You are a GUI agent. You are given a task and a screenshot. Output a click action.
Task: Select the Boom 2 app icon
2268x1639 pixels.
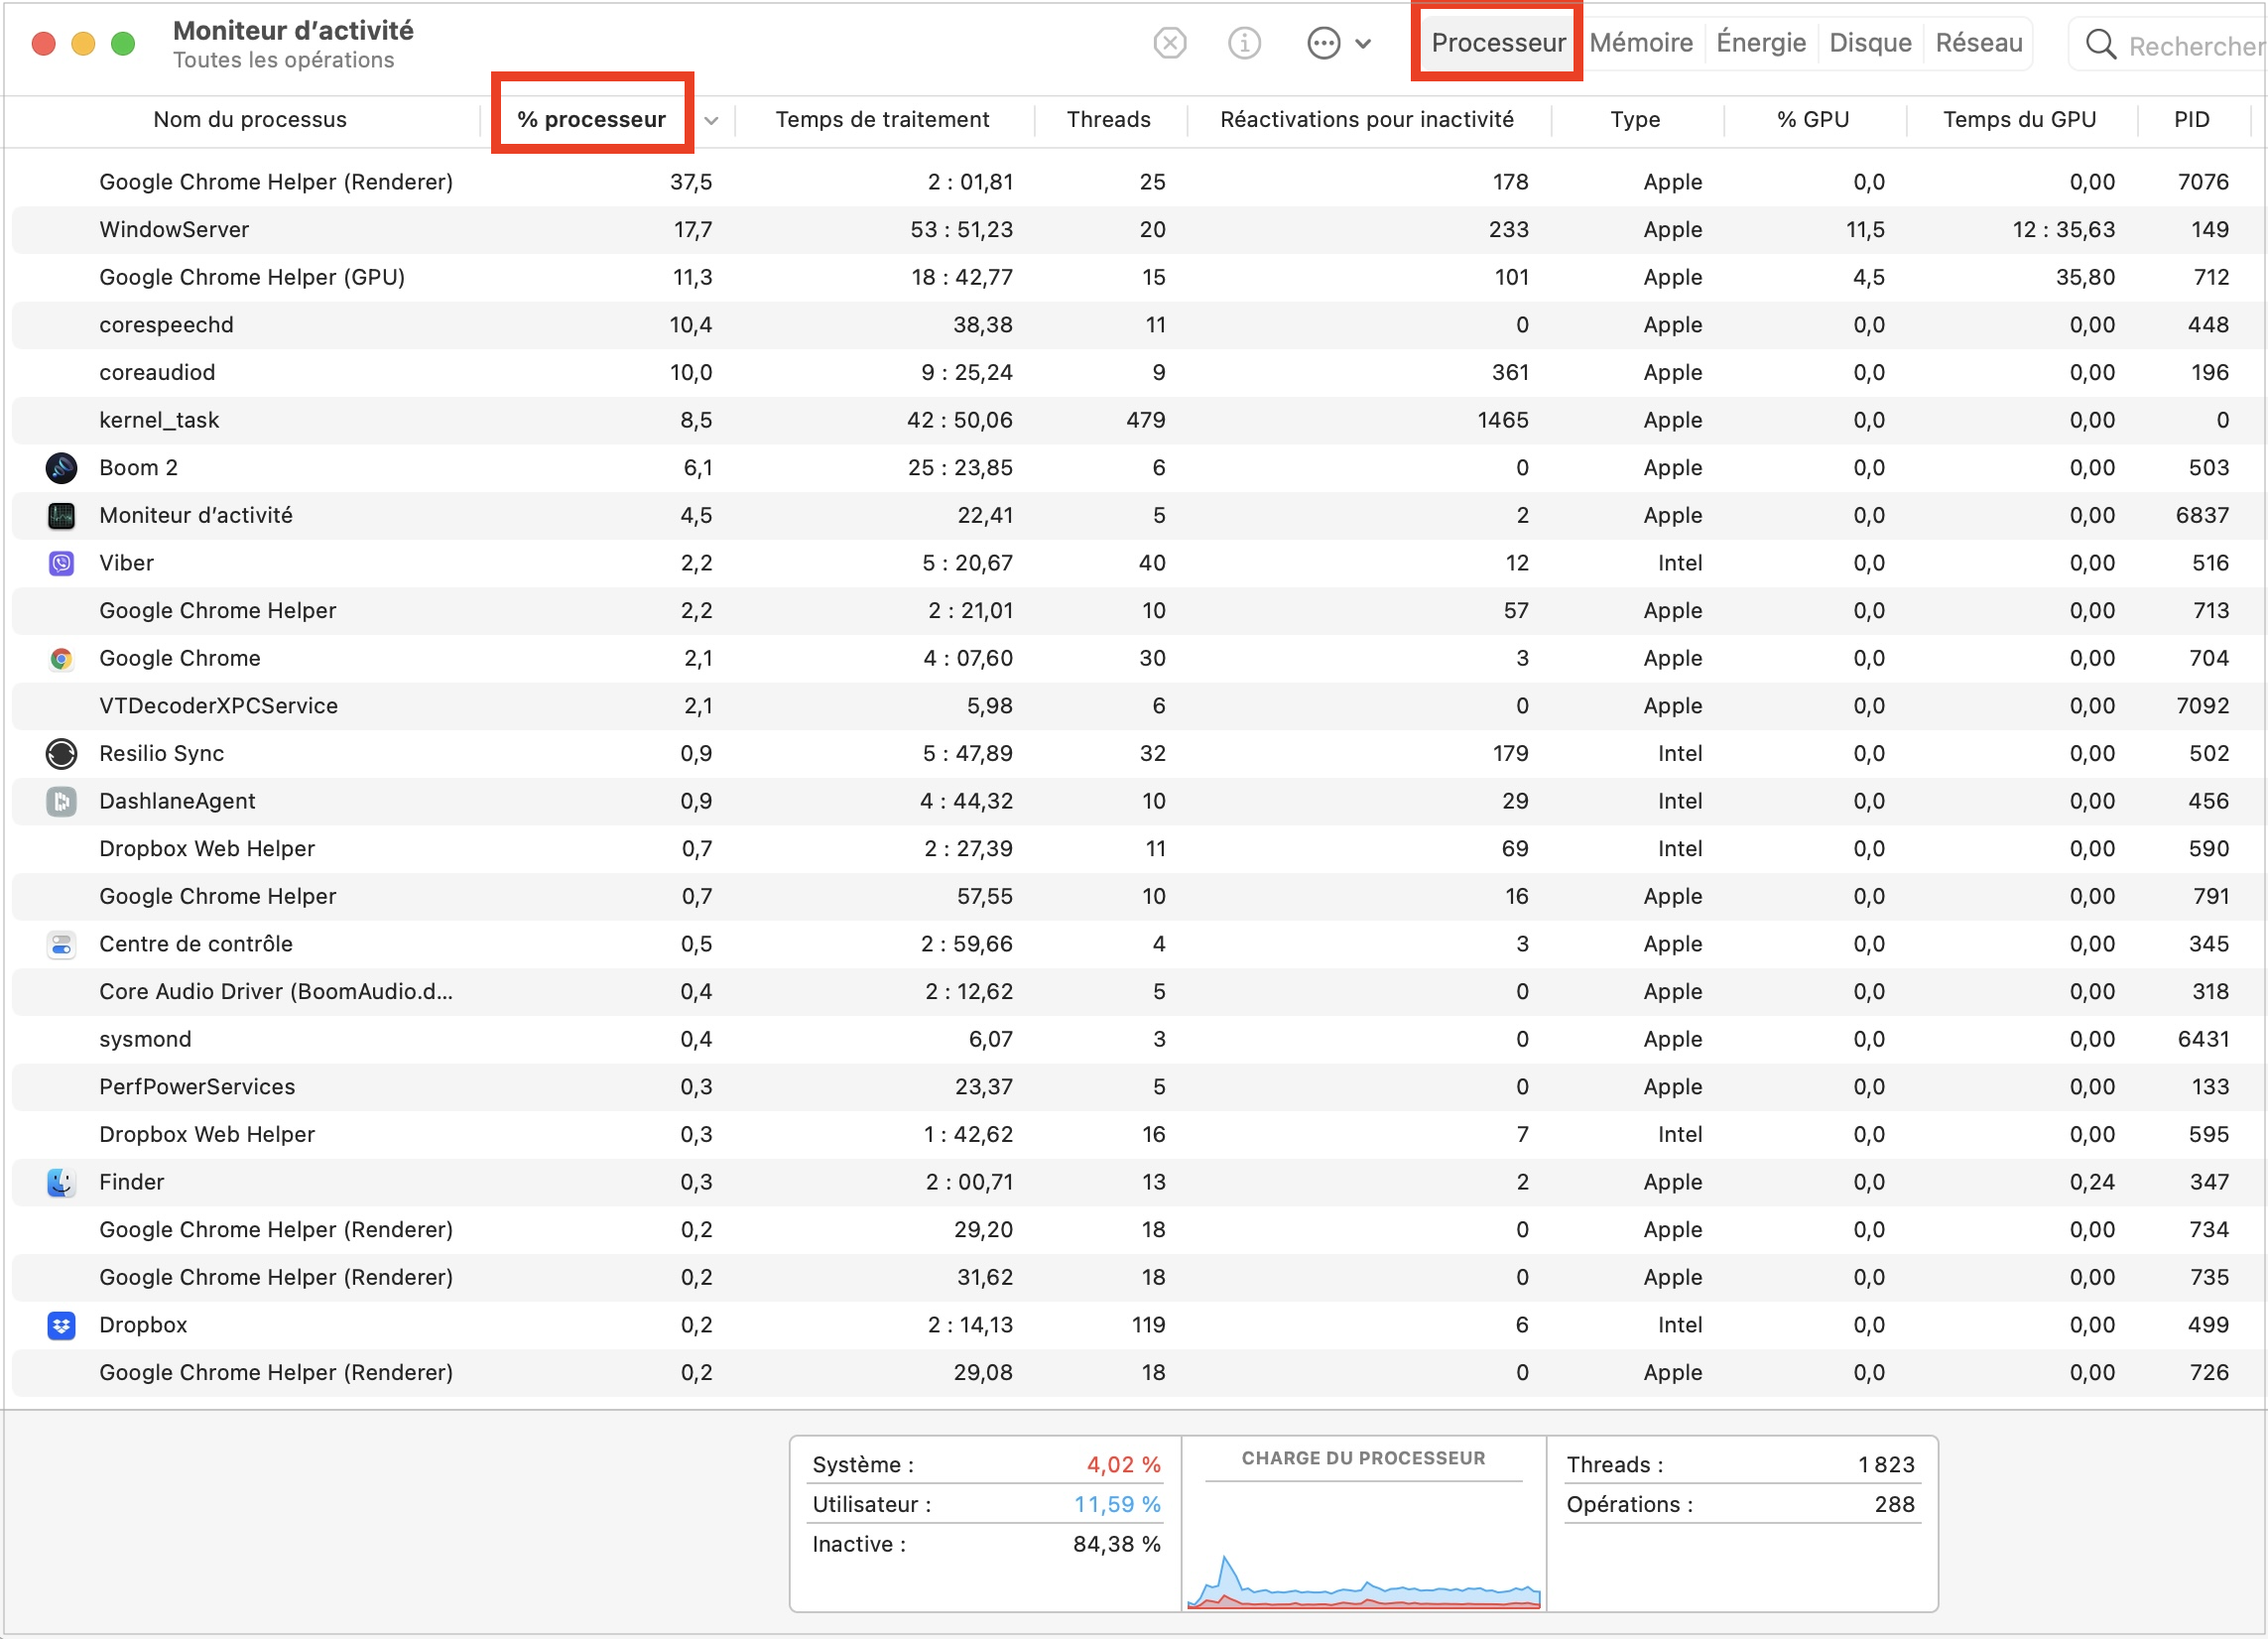pos(61,468)
